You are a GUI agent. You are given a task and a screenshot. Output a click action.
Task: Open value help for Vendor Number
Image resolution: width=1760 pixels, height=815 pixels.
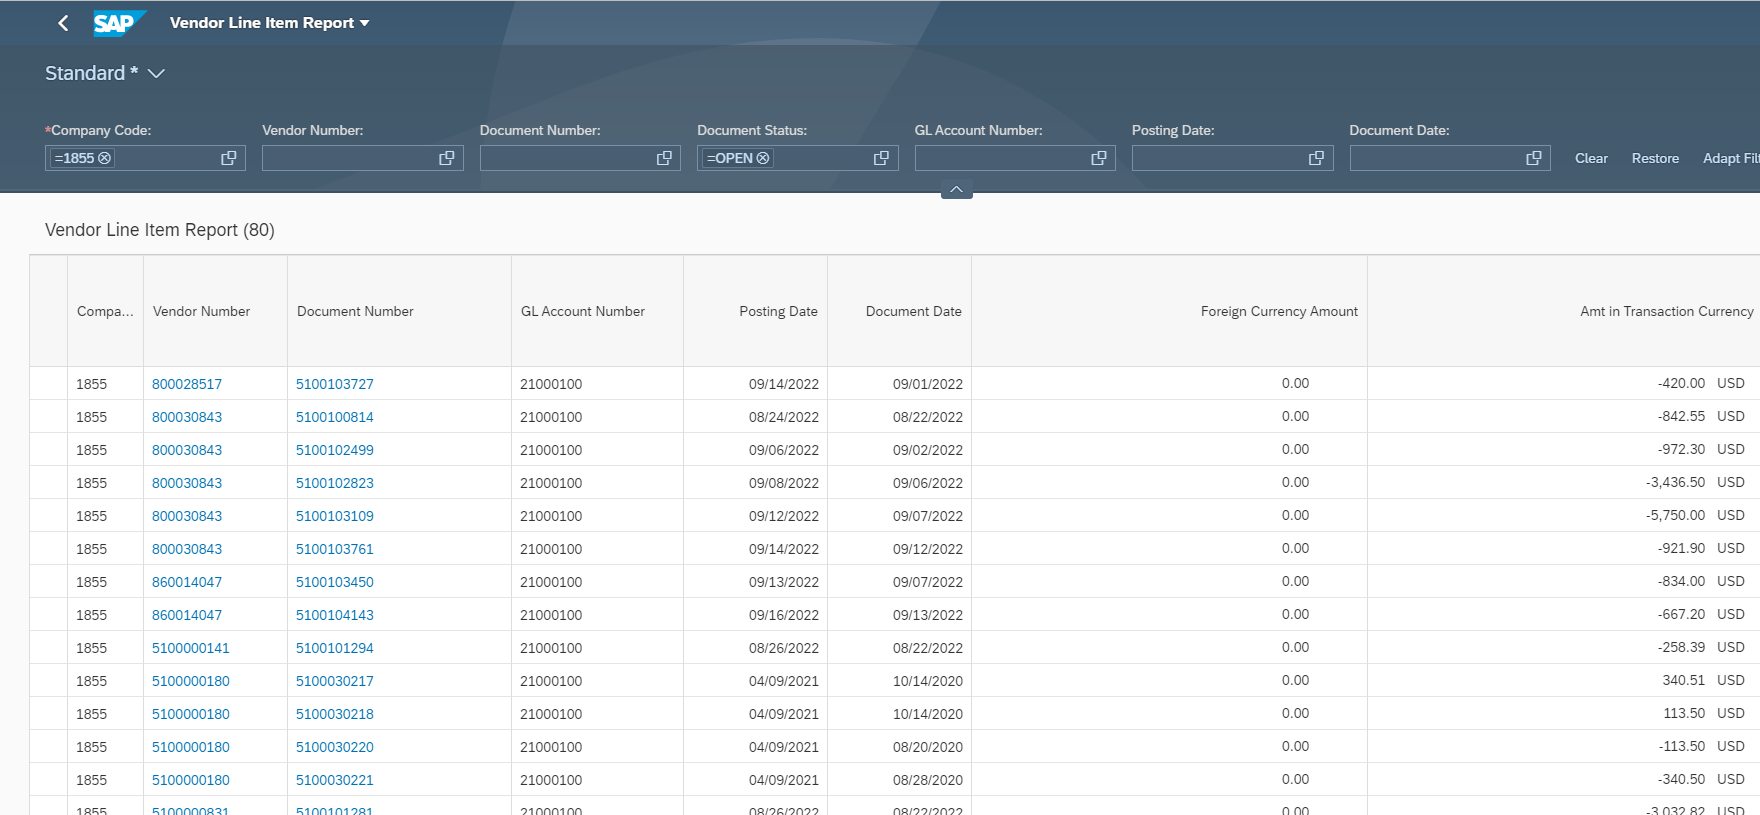click(x=446, y=158)
